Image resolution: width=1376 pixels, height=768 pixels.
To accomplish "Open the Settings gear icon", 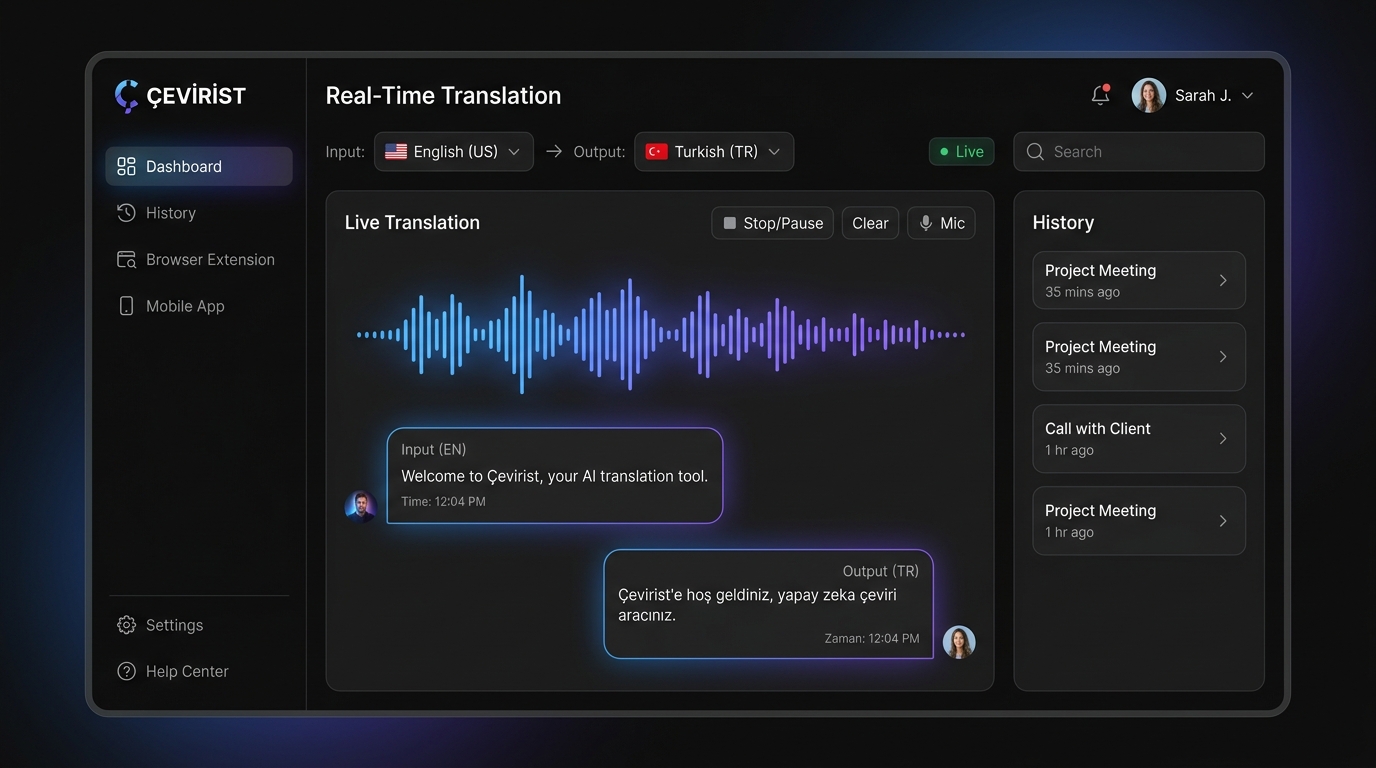I will (126, 625).
